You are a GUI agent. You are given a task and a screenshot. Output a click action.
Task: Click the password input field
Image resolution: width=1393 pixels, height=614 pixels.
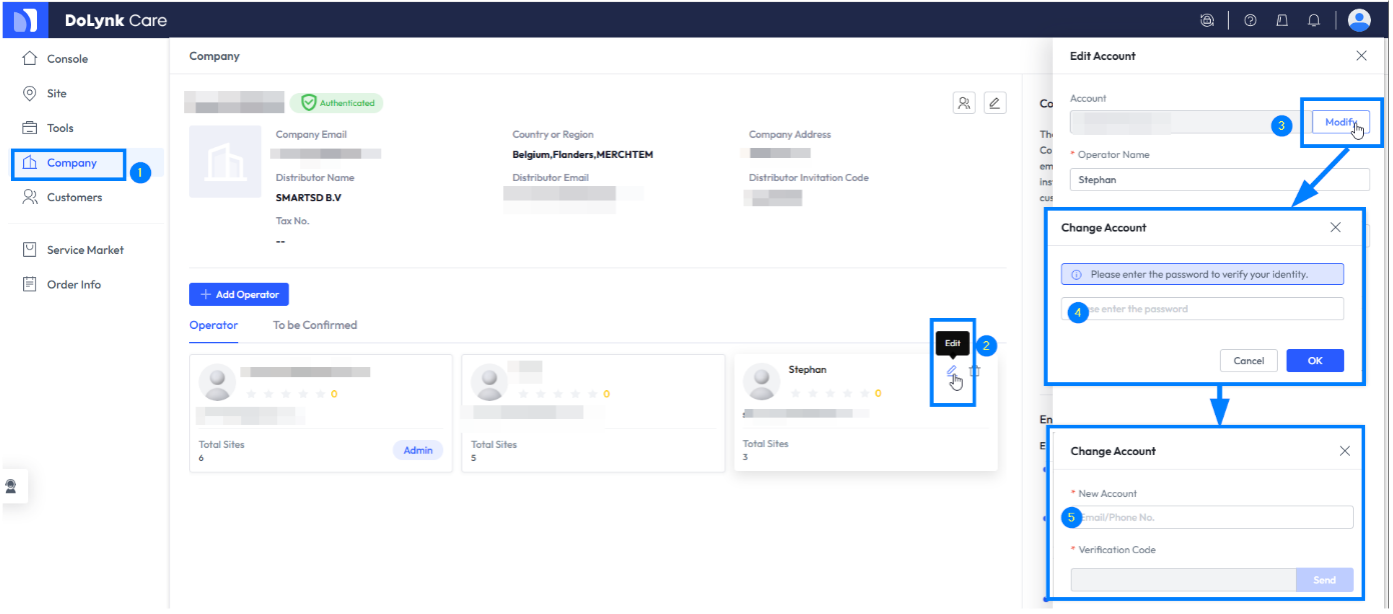(x=1210, y=309)
